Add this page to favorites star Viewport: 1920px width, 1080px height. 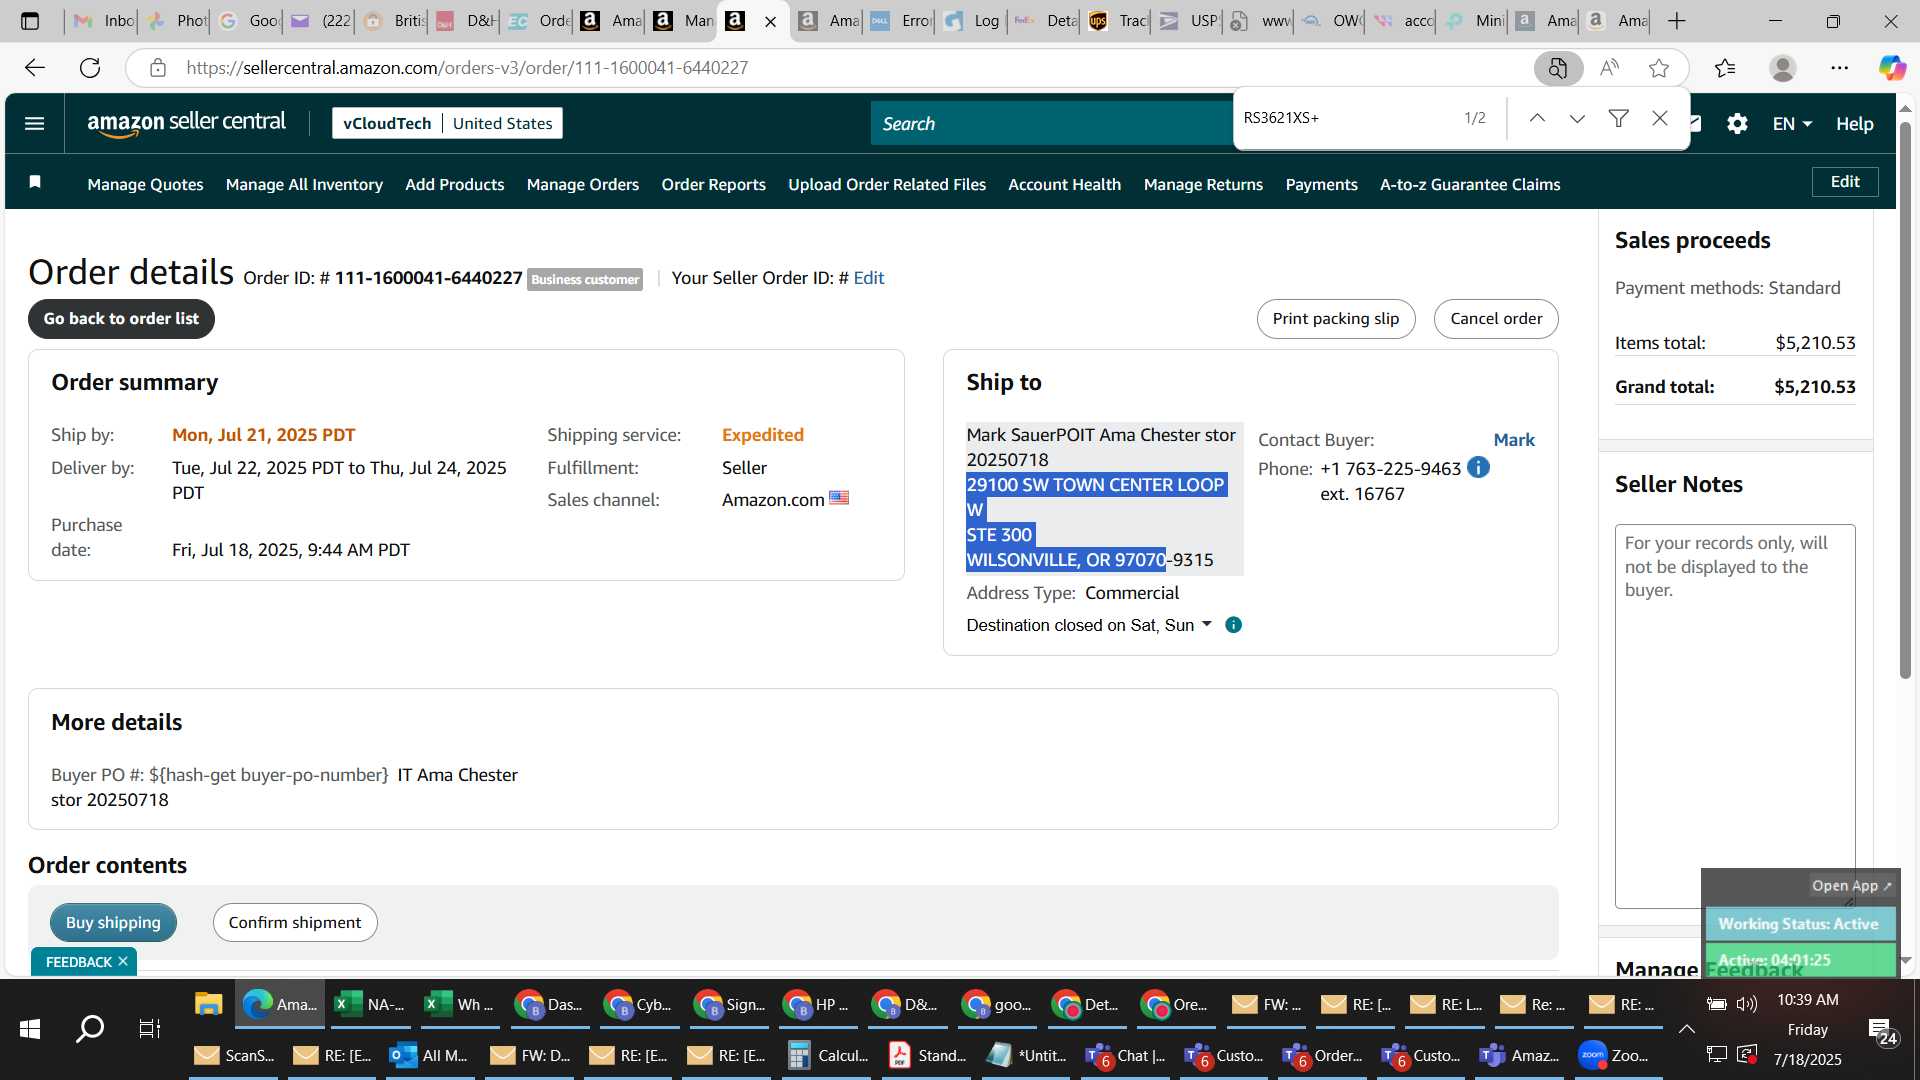[x=1659, y=68]
